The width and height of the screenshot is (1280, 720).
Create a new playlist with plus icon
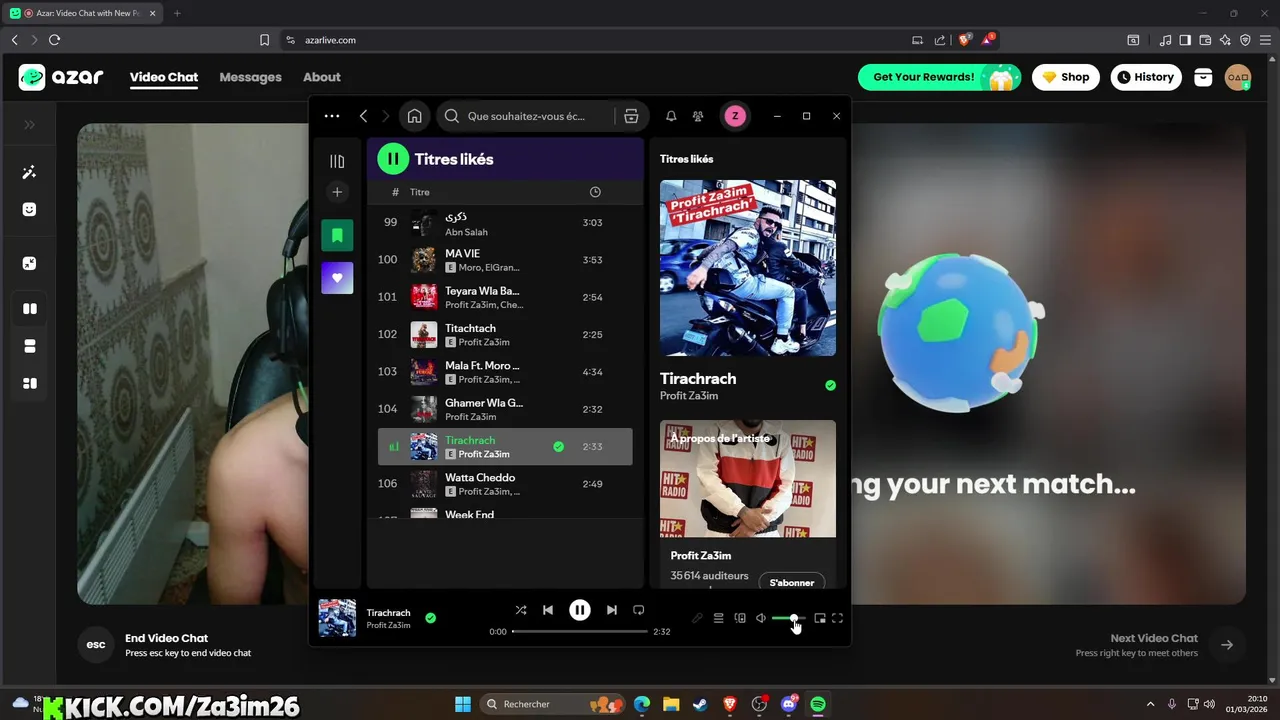[337, 192]
